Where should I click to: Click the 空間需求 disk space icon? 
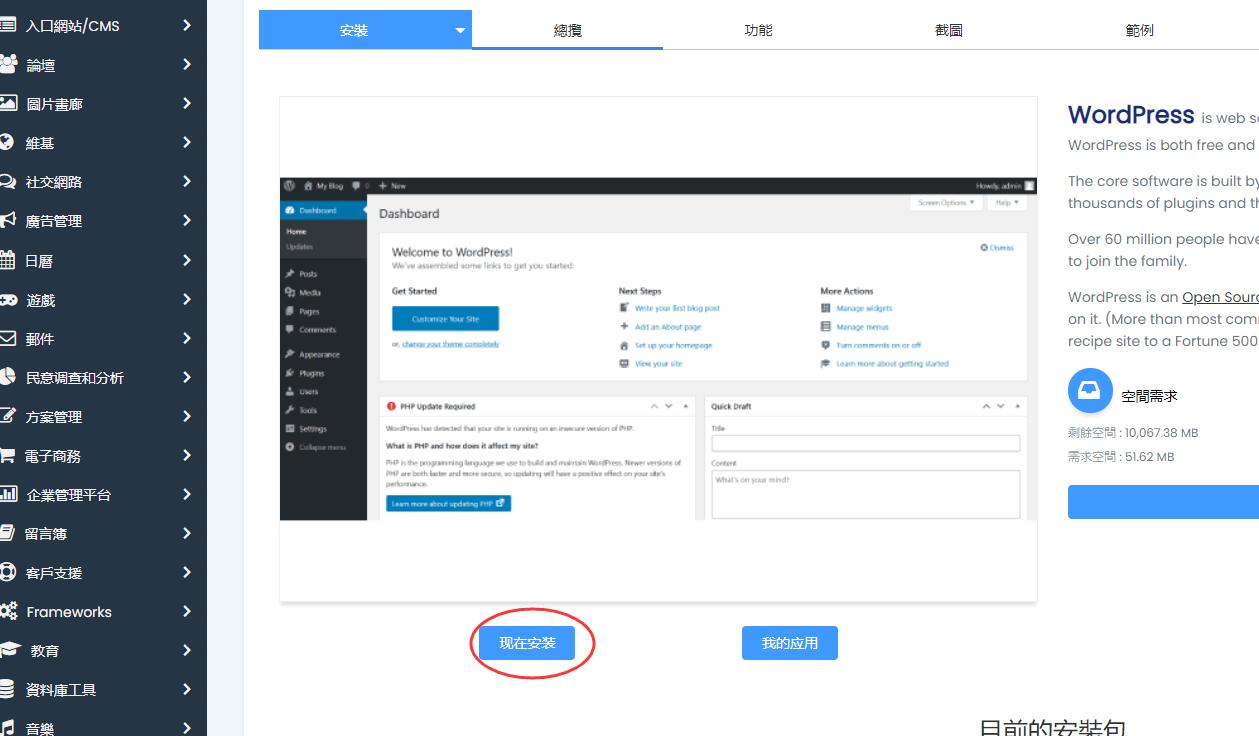(1090, 391)
